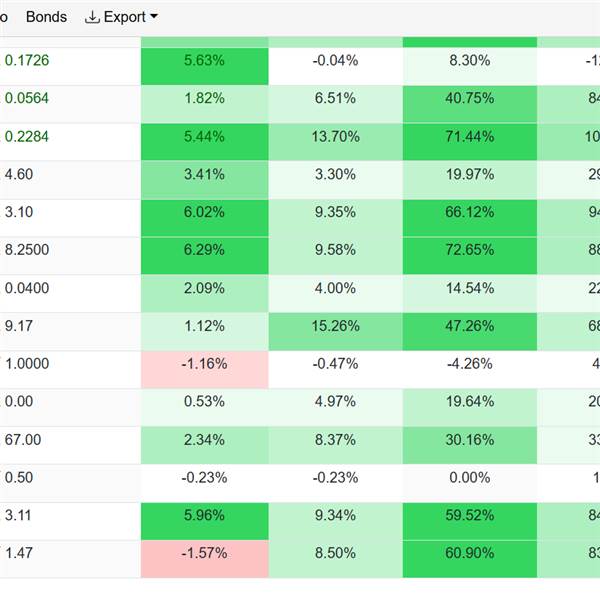Click the red -1.16% cell
600x600 pixels.
tap(205, 365)
